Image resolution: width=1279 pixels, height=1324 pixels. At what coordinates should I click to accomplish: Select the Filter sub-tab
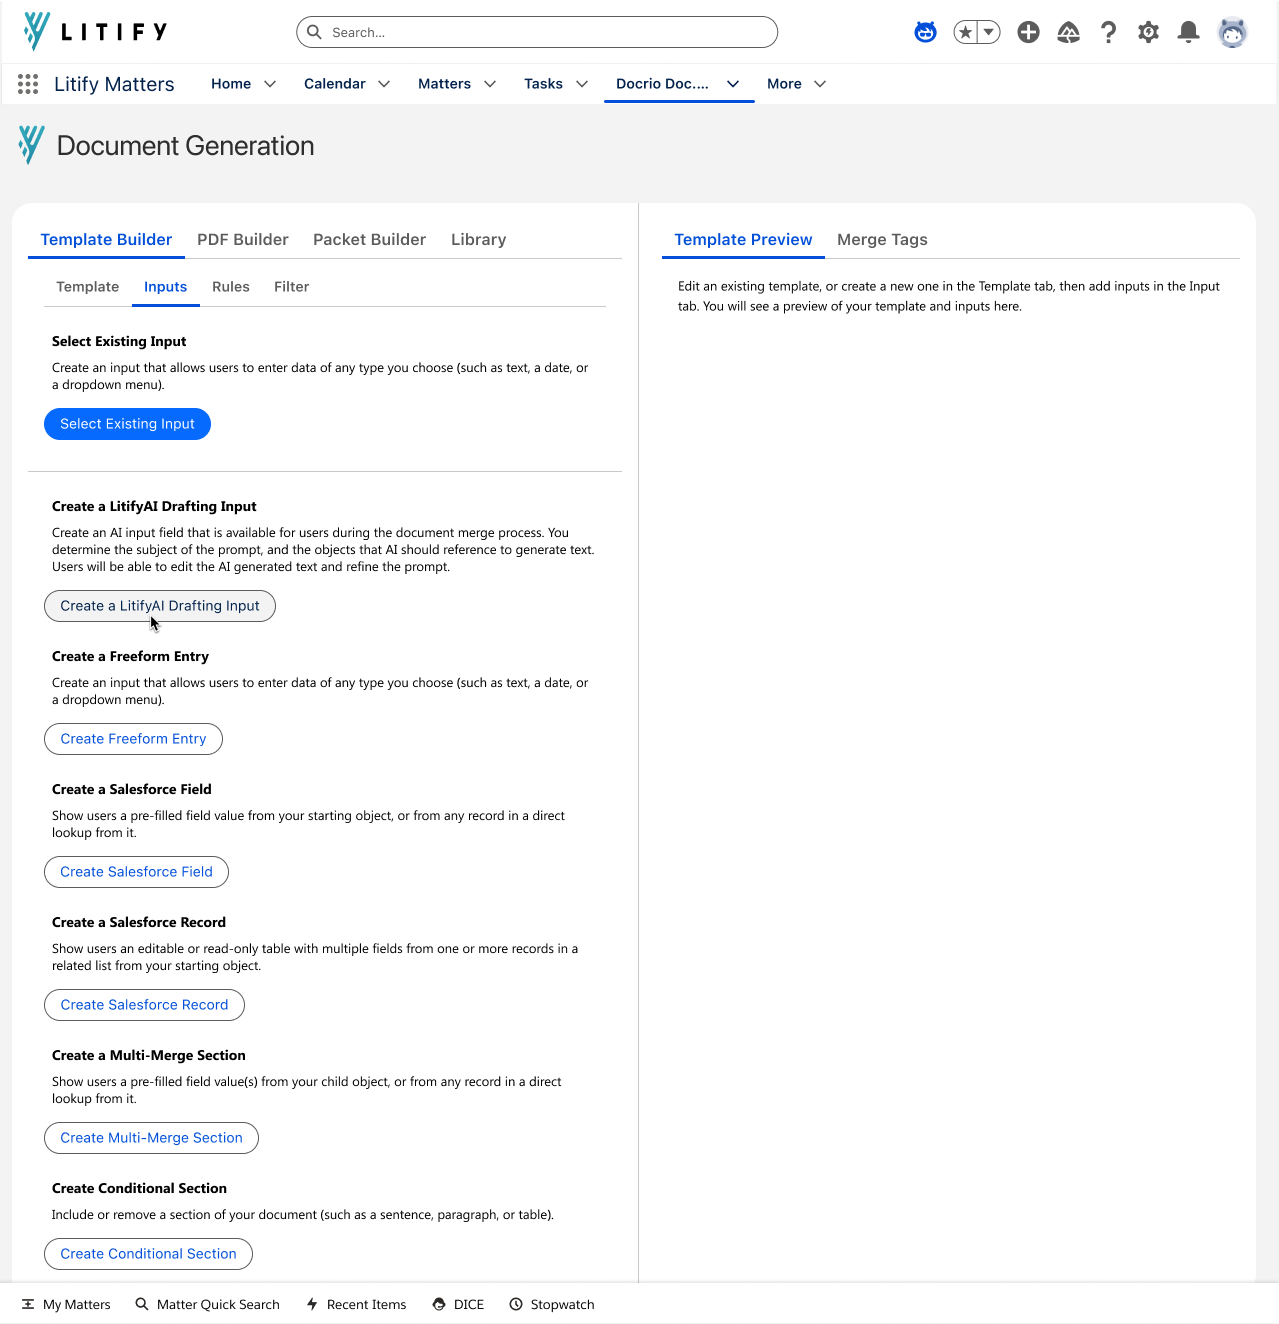tap(291, 287)
